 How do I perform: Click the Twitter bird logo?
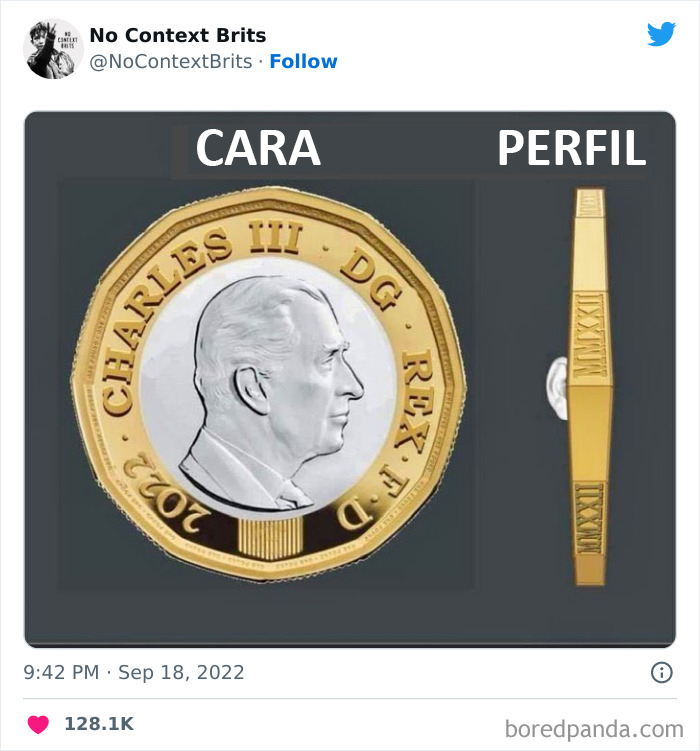[661, 35]
